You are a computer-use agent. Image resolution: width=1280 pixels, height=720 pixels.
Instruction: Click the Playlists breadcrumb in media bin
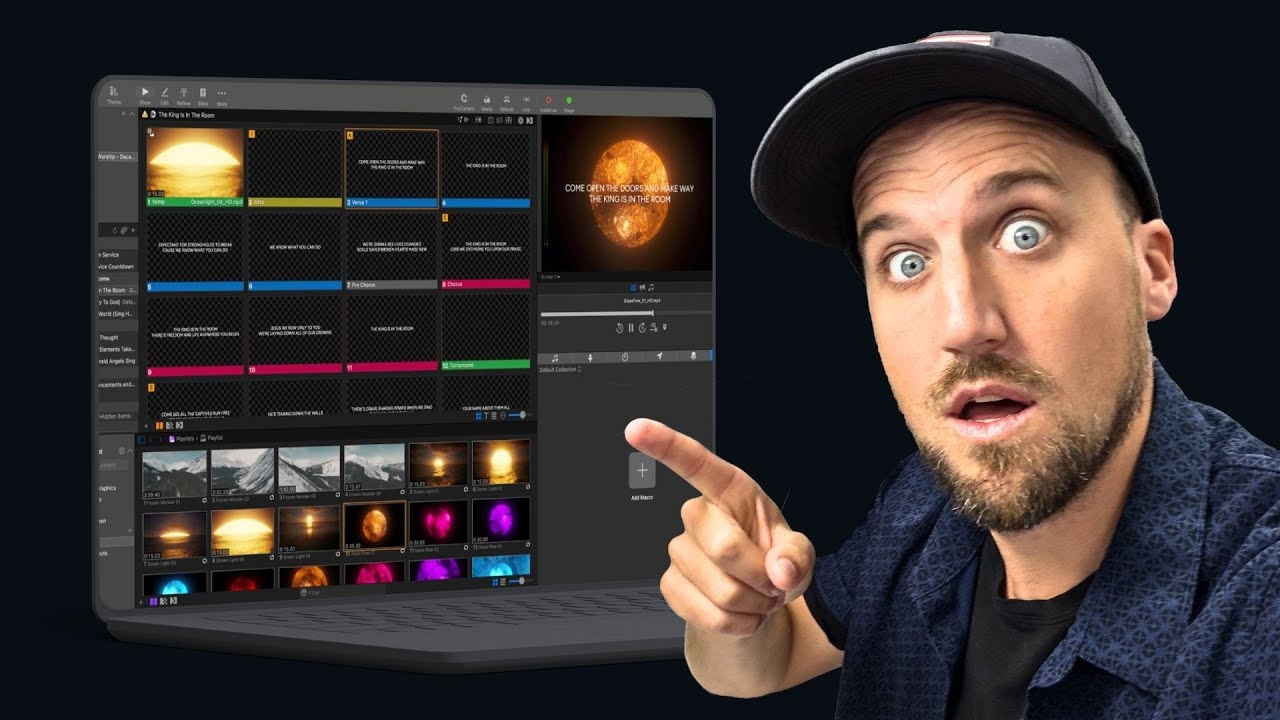coord(181,438)
